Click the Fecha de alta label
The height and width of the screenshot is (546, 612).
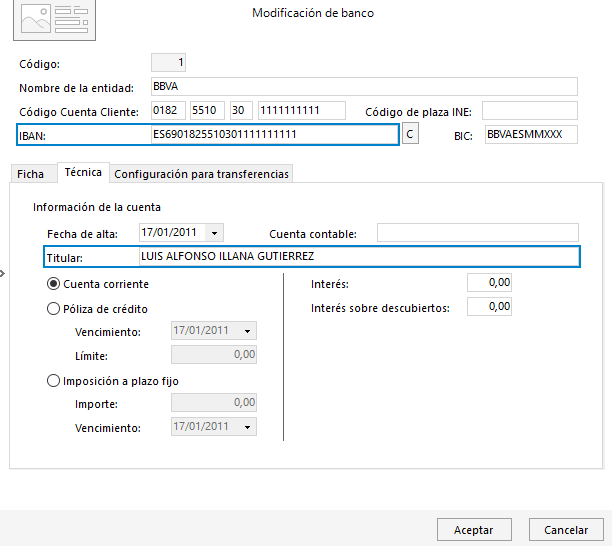82,234
